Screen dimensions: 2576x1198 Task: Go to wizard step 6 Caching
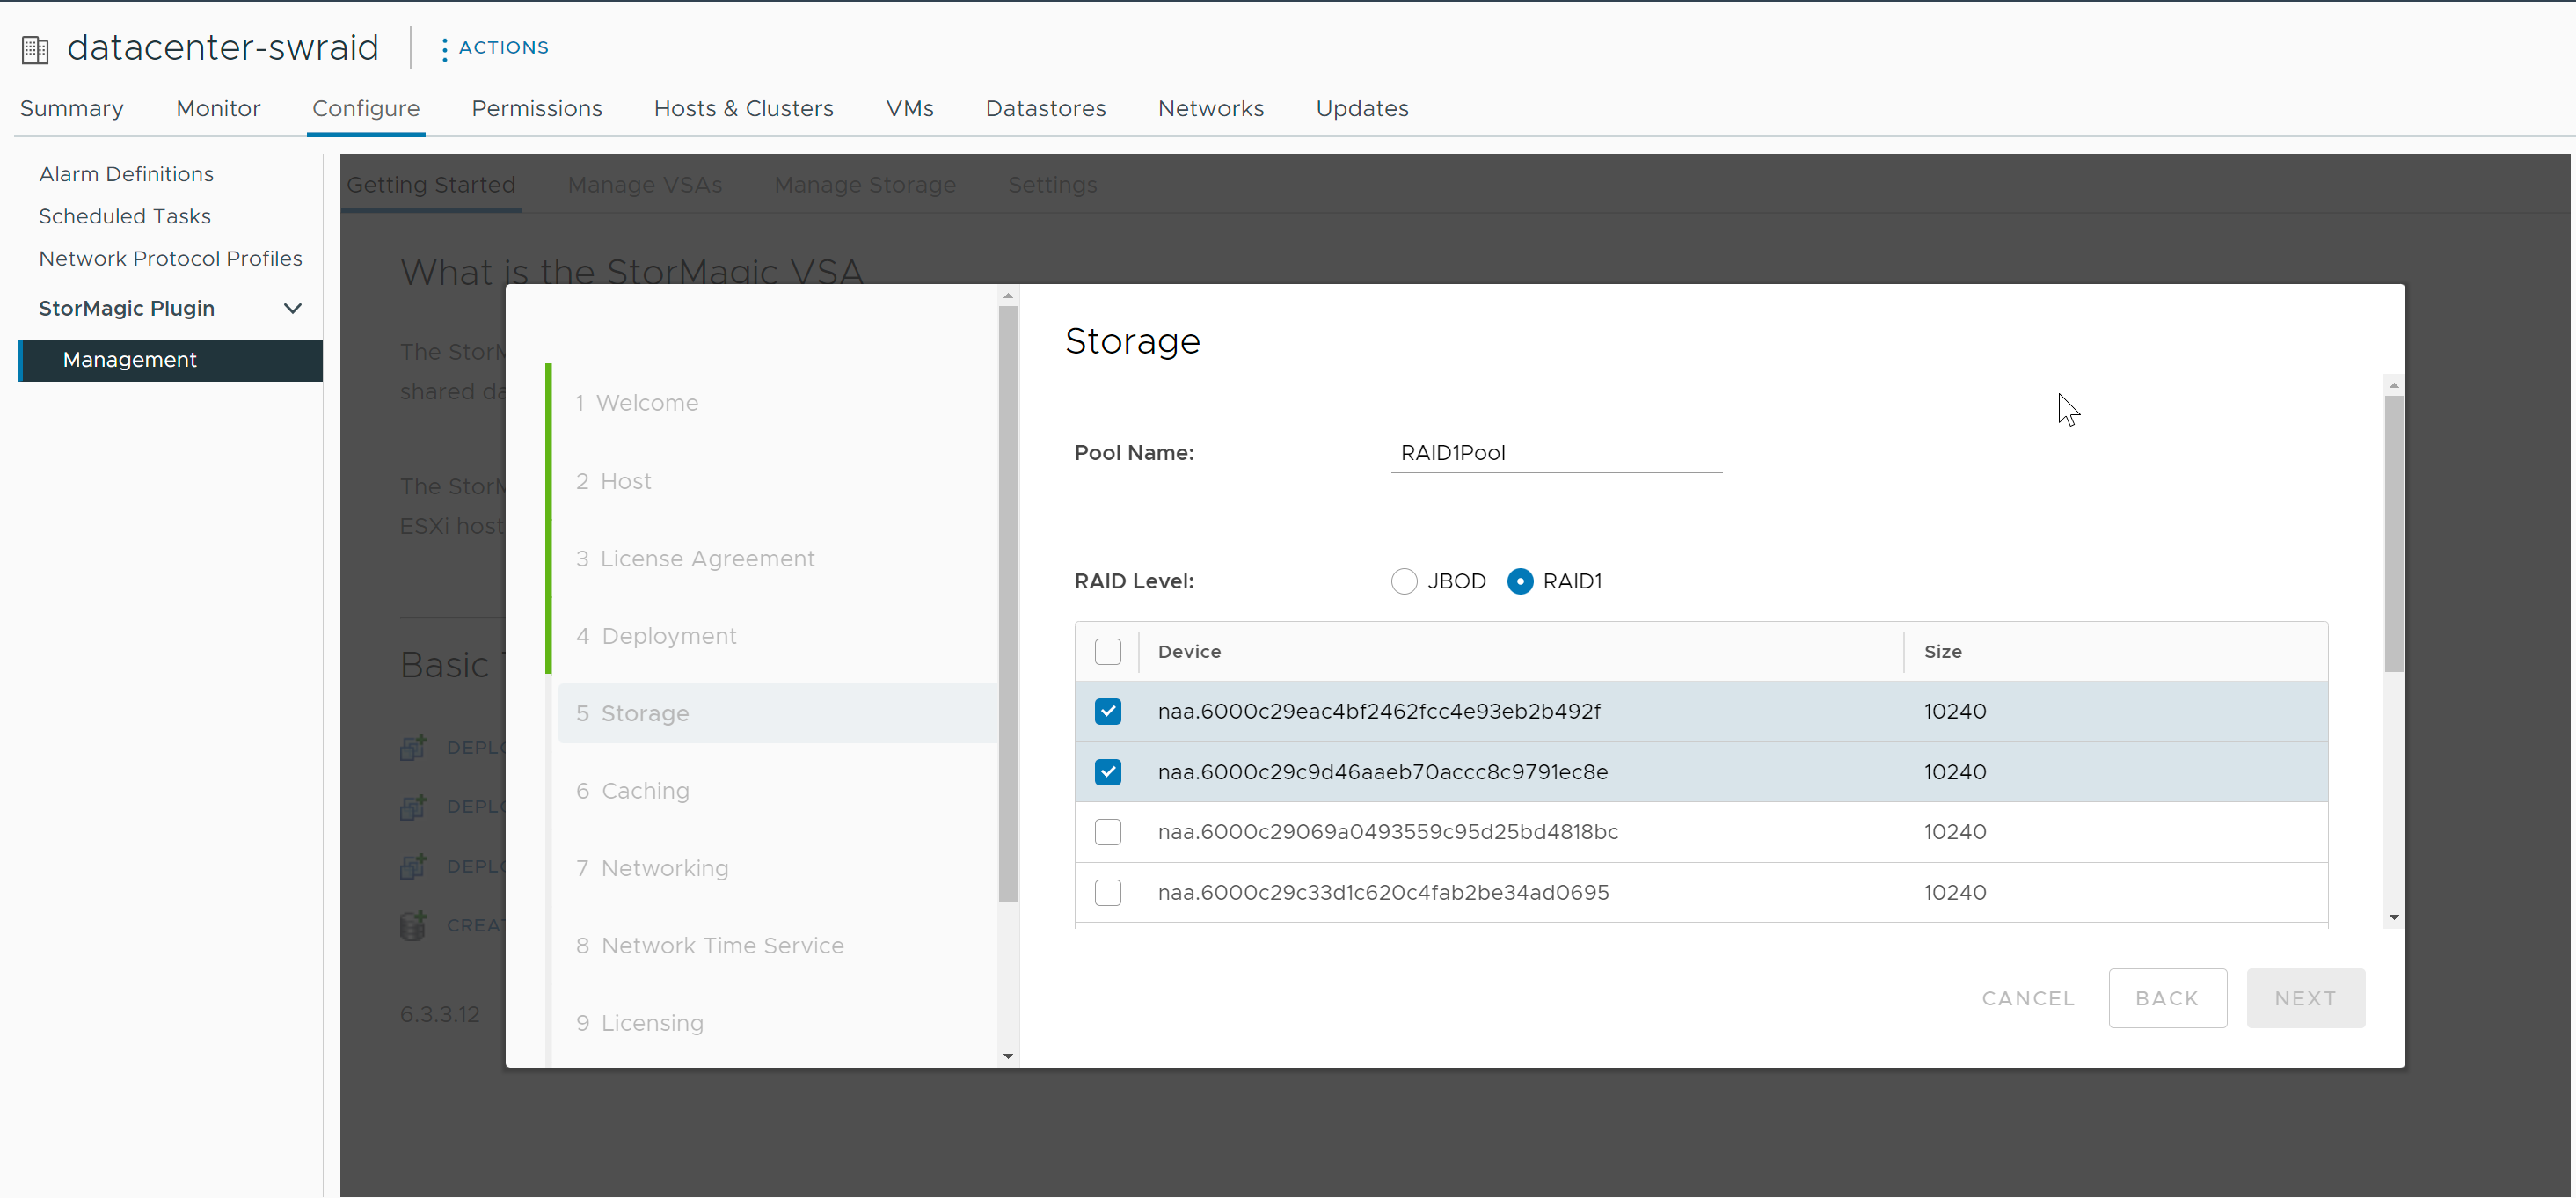coord(632,791)
